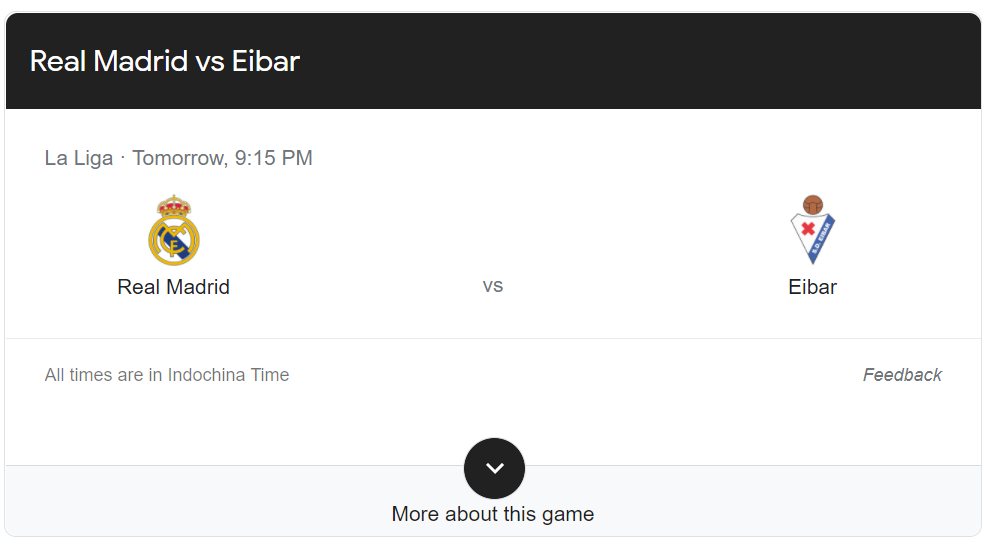Click the vs text between teams

tap(493, 286)
